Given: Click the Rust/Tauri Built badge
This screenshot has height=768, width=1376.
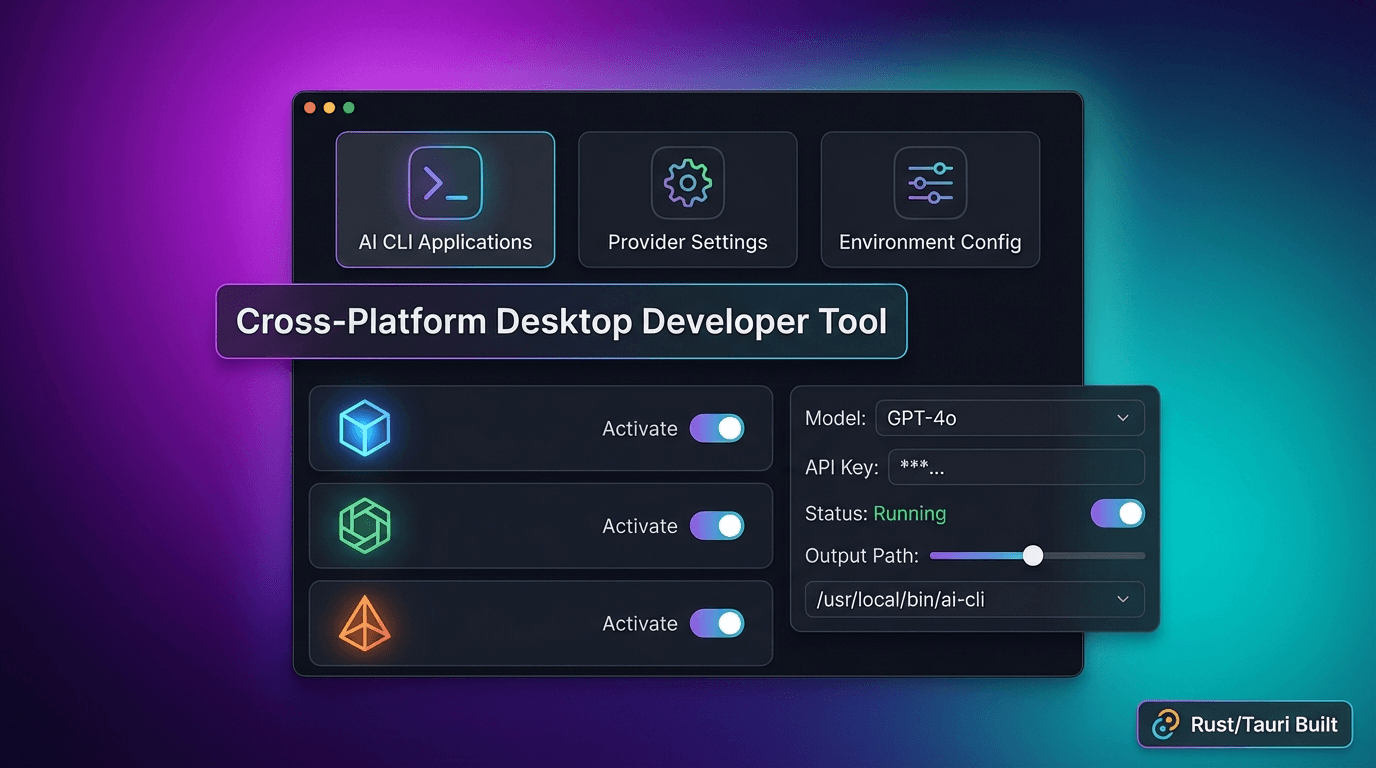Looking at the screenshot, I should click(1245, 725).
